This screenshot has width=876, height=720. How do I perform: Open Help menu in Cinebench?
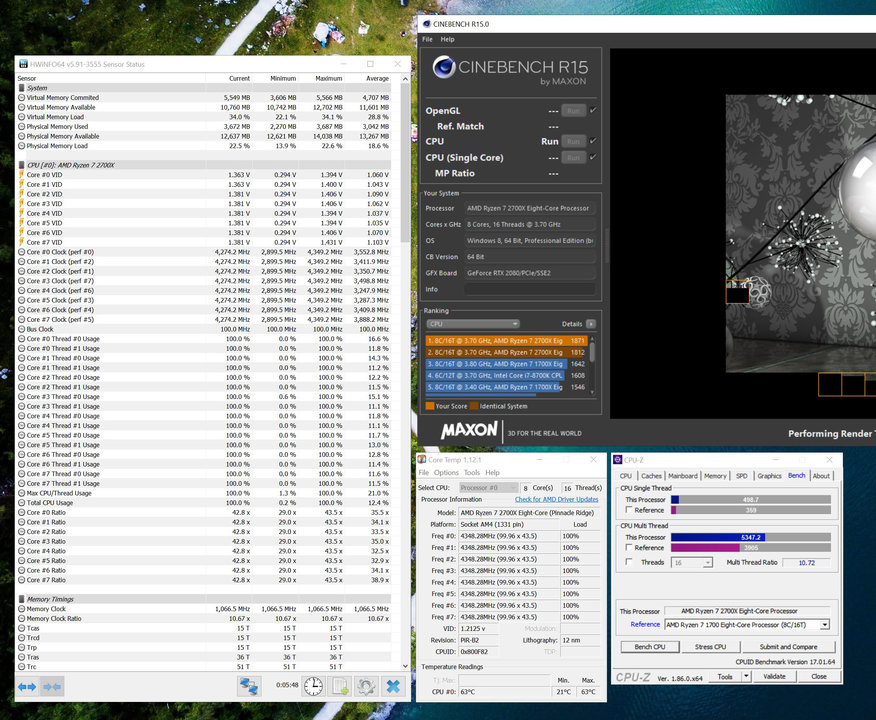pos(447,40)
